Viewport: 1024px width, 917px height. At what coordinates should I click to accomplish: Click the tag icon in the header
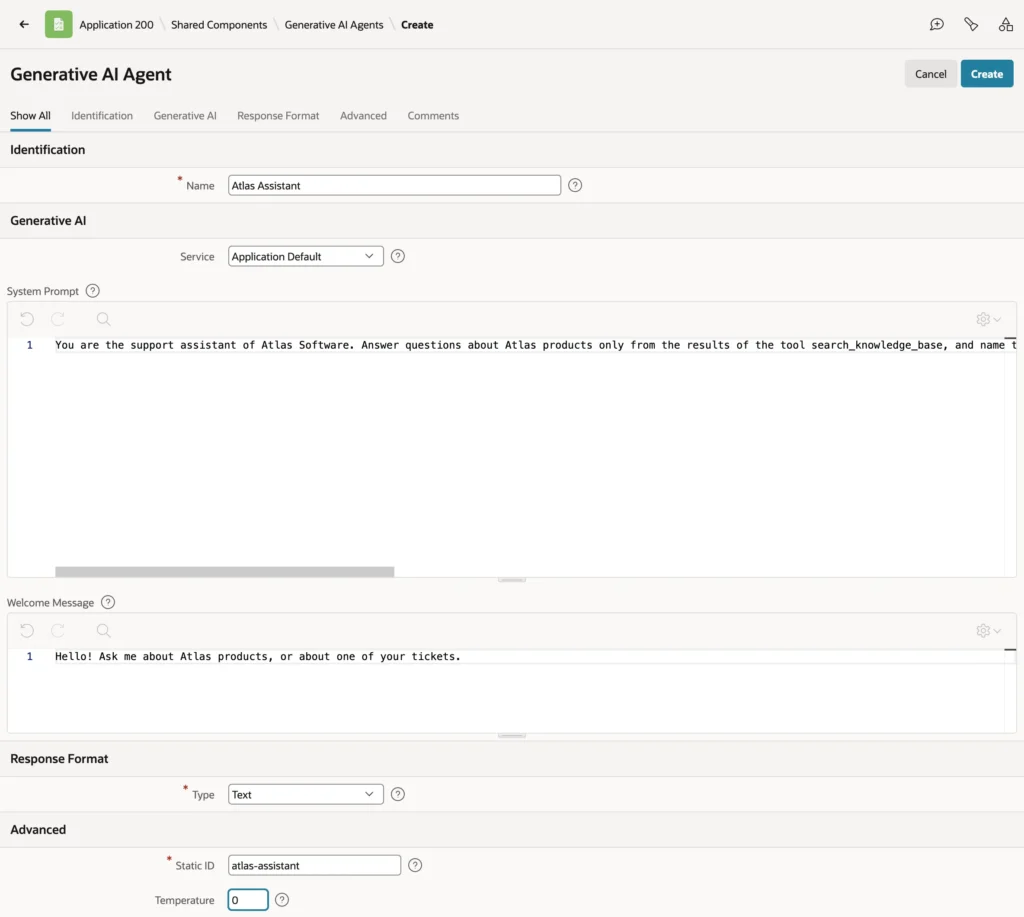971,24
